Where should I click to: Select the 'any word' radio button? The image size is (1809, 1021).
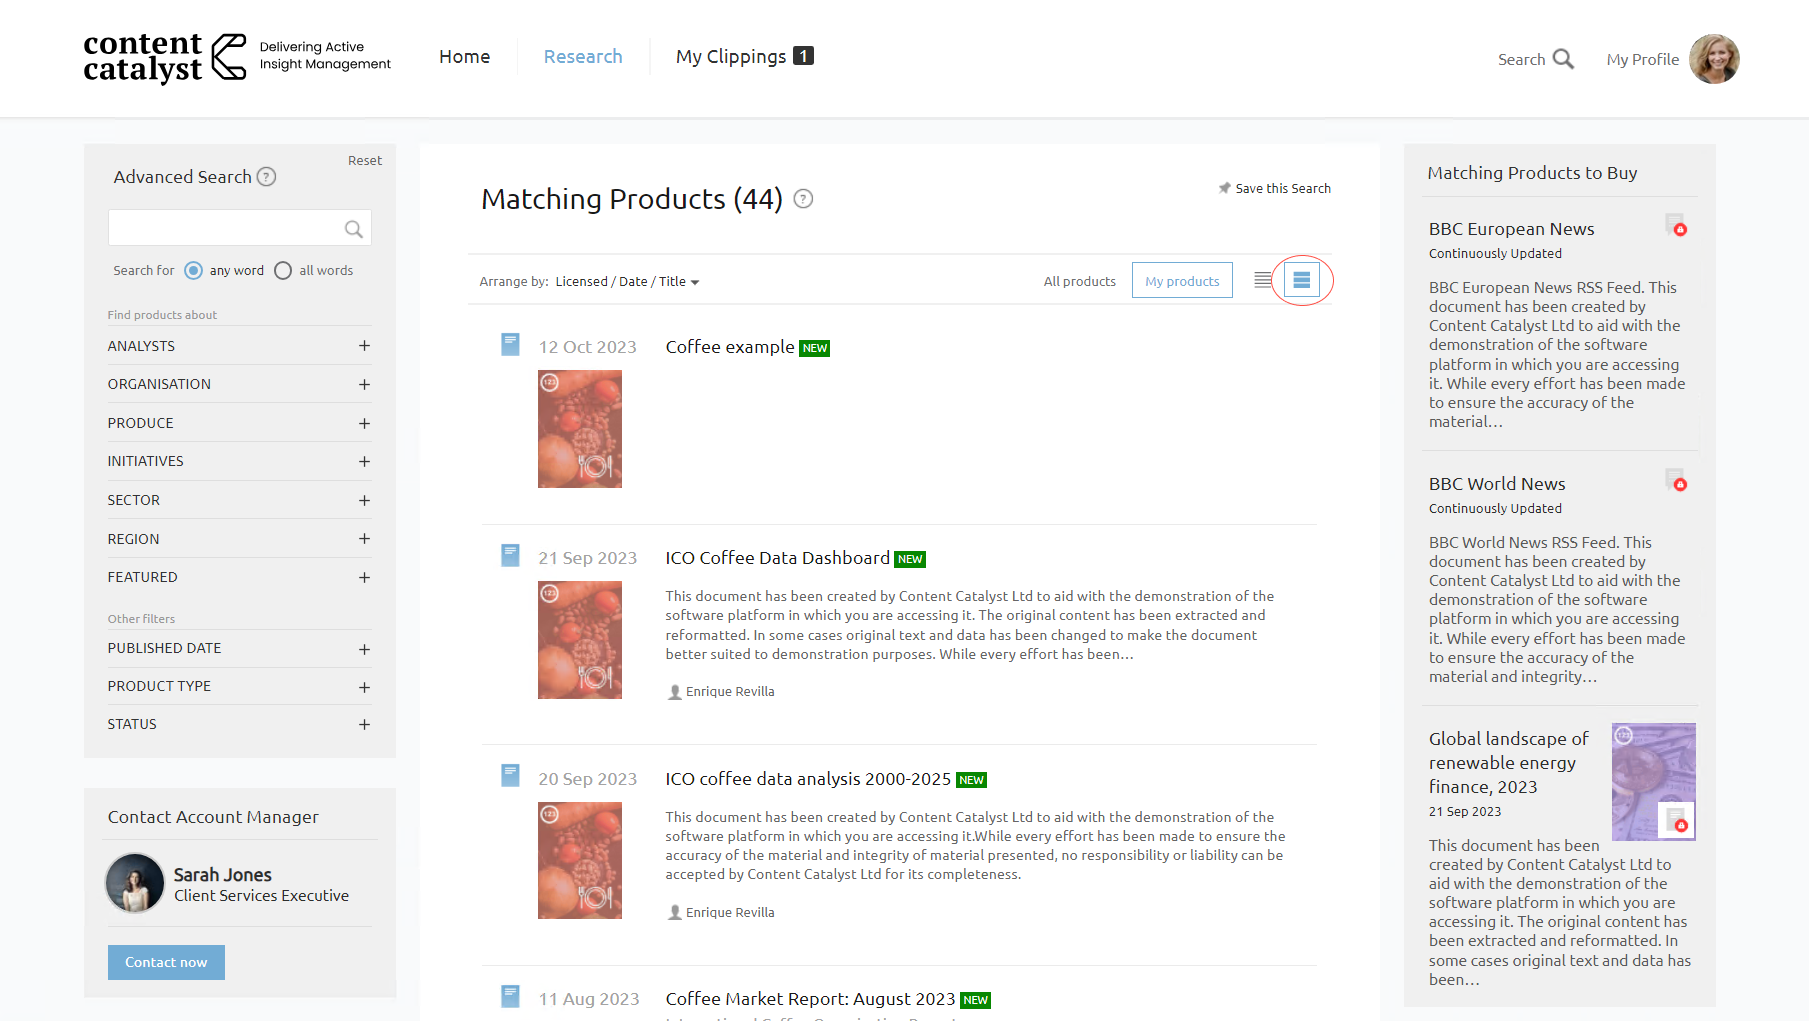pos(194,271)
